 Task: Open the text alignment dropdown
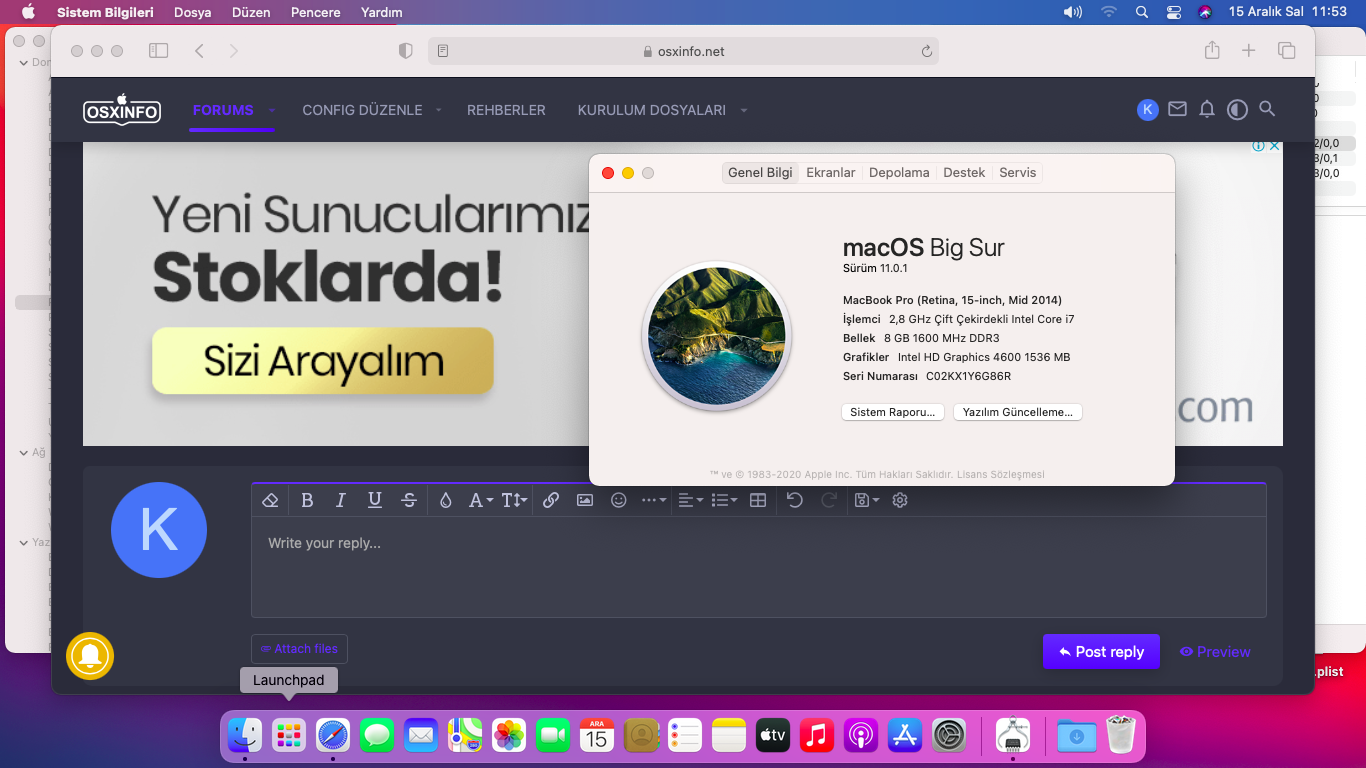click(690, 500)
